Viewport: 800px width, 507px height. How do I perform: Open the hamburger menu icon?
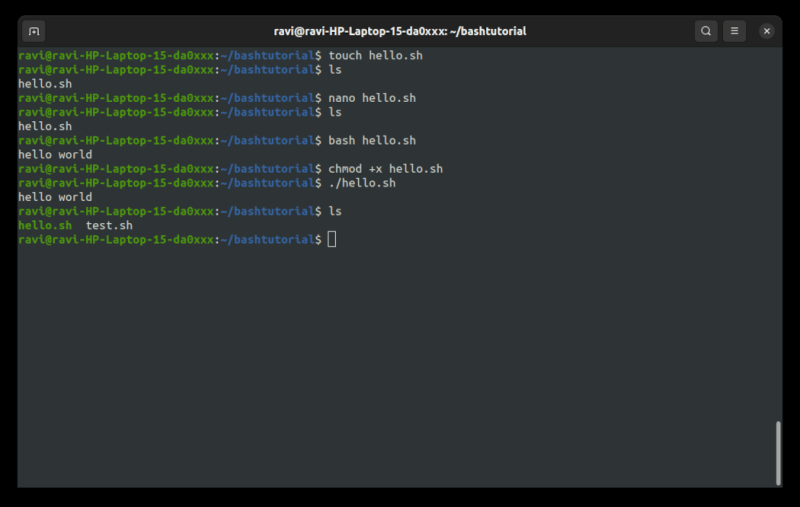734,31
